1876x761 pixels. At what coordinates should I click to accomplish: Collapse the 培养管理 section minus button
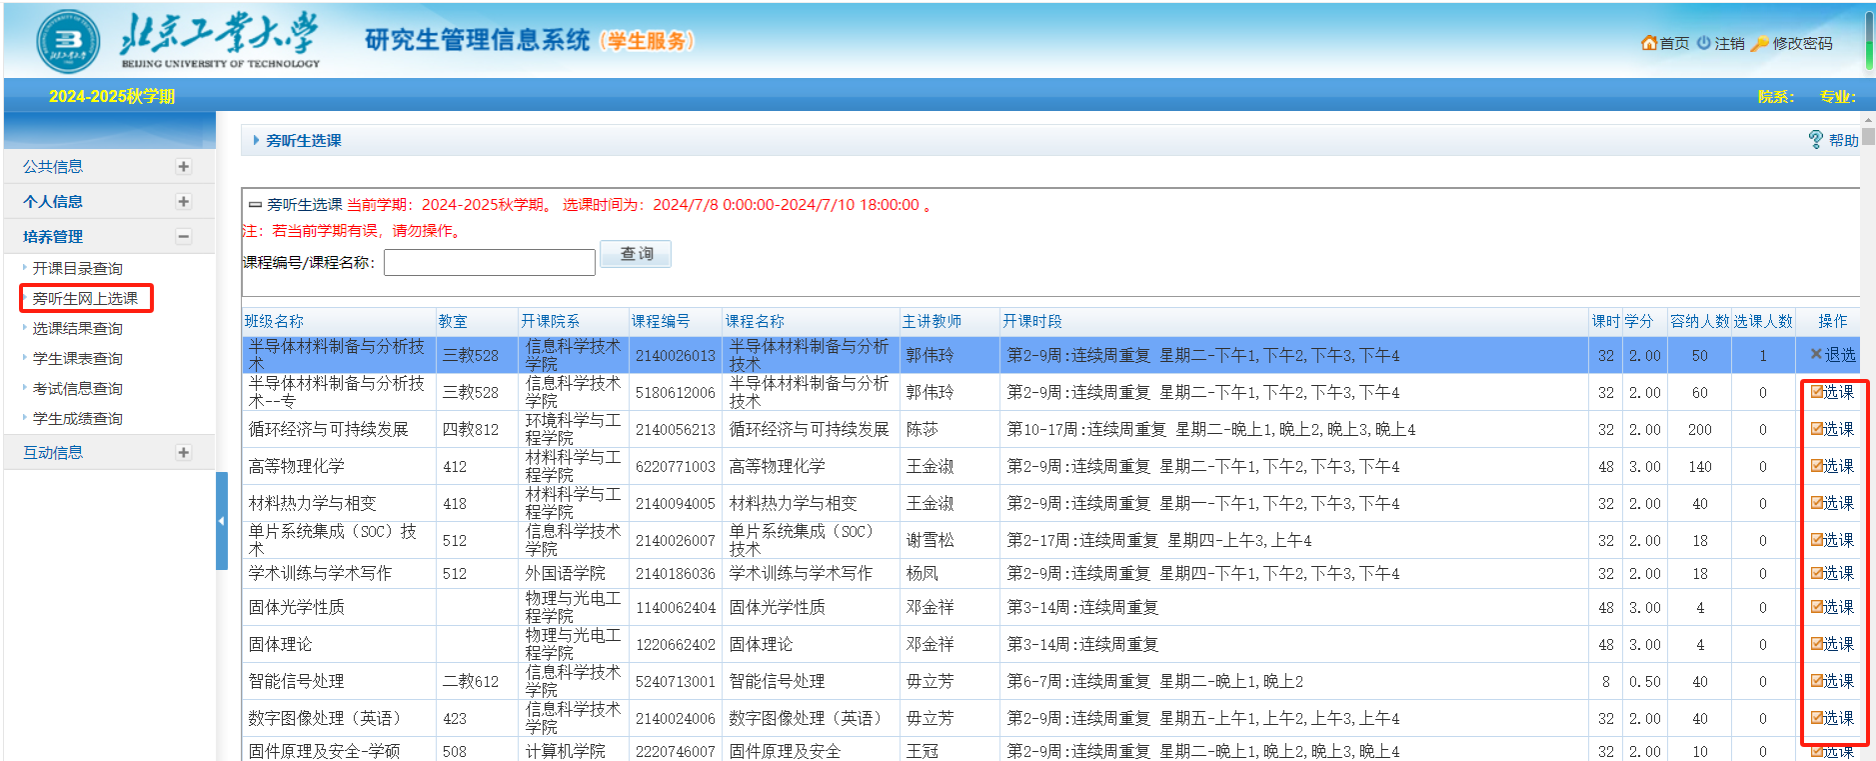click(183, 237)
